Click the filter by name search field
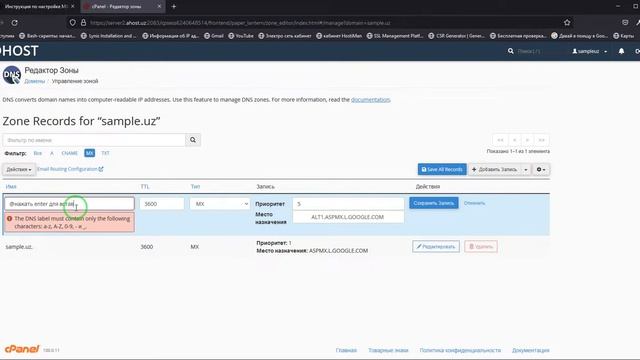The image size is (640, 360). 94,140
